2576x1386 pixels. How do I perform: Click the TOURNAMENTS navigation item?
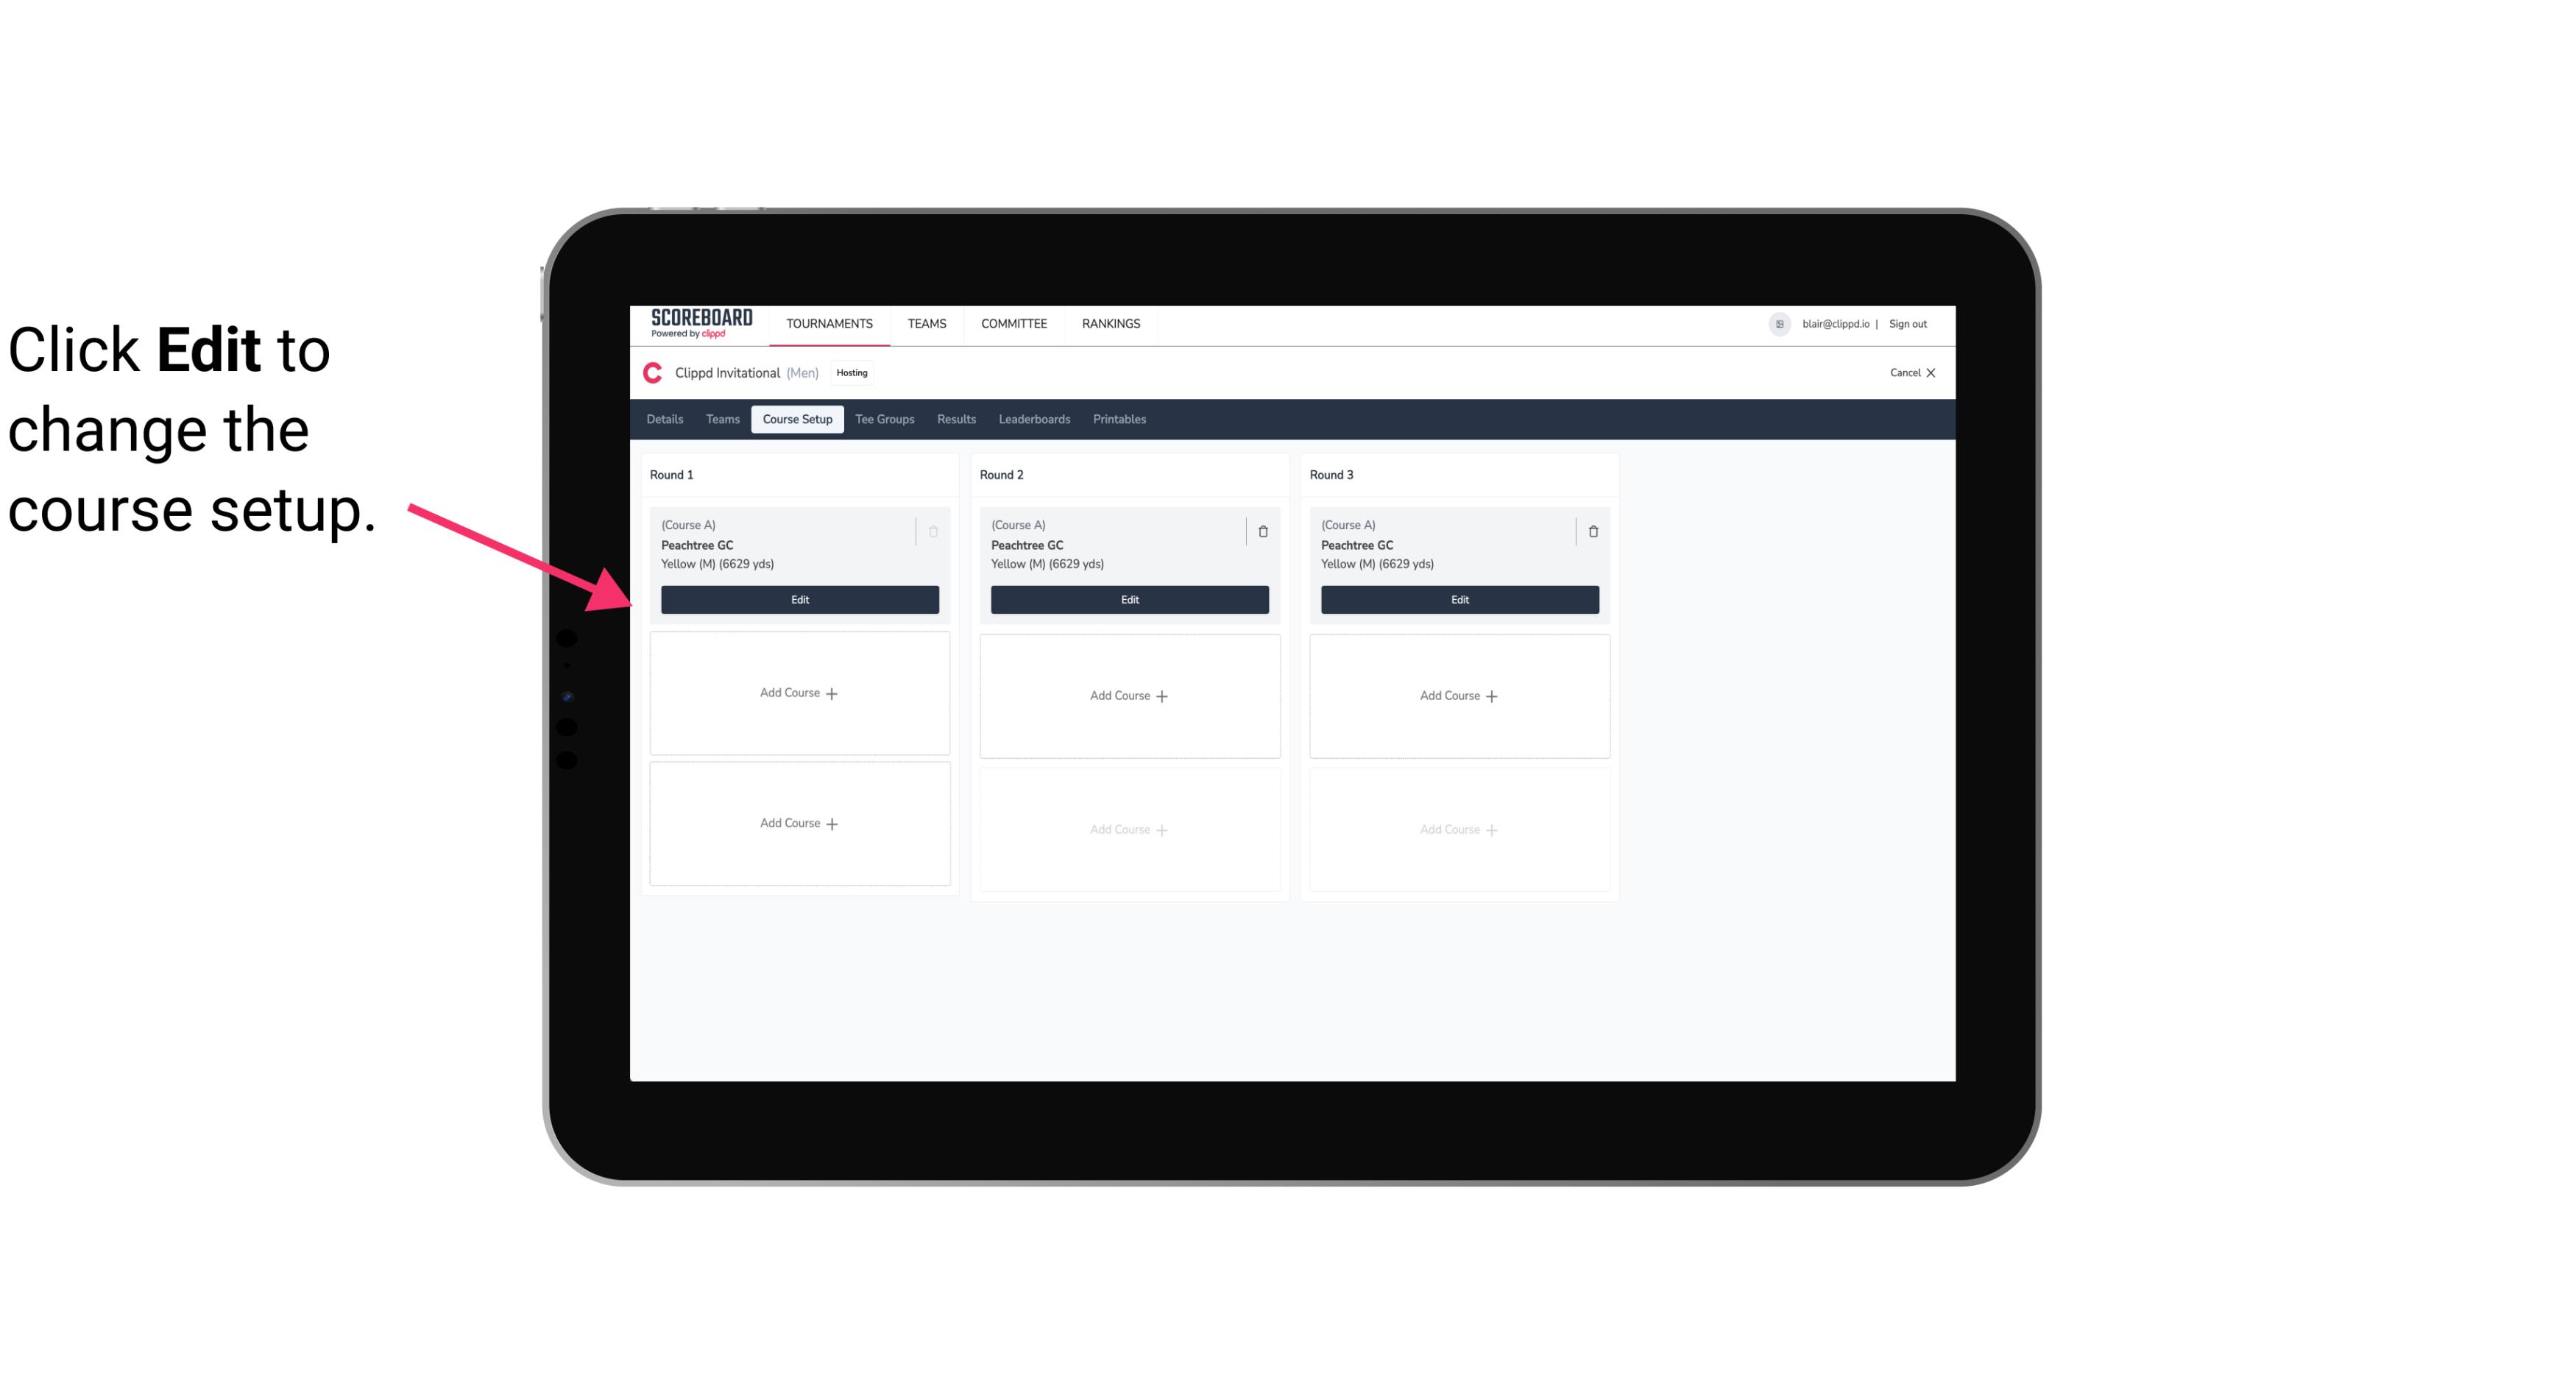click(x=831, y=322)
